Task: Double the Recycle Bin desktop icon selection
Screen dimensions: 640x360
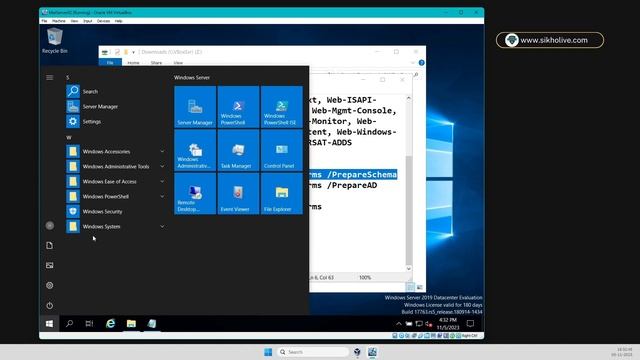Action: pos(54,41)
